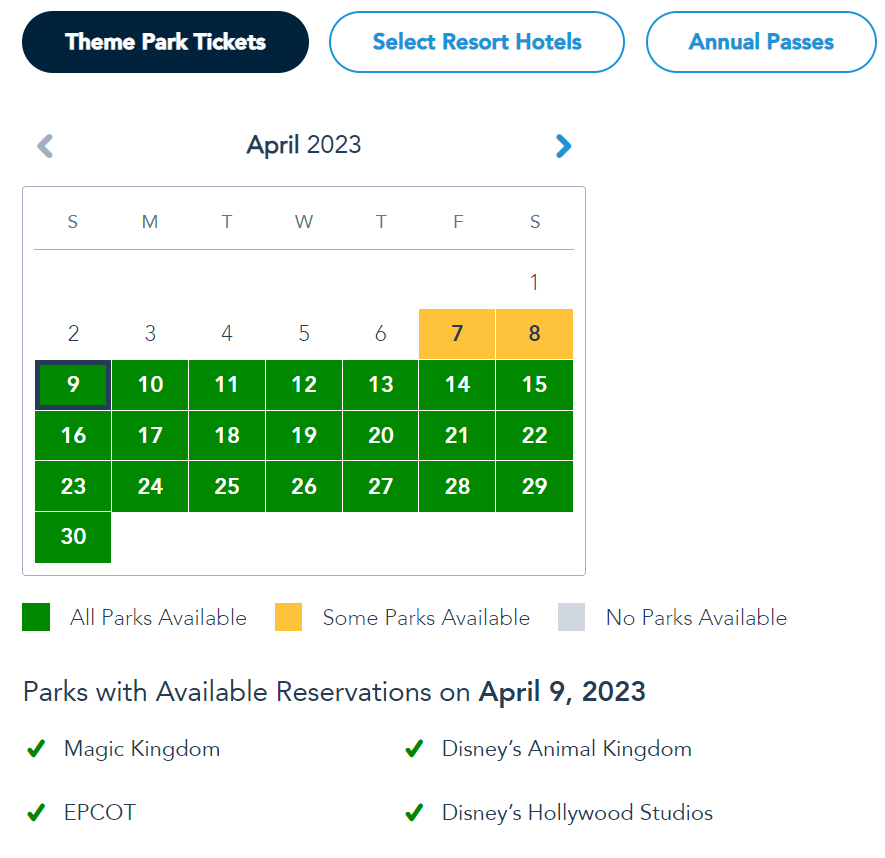Image resolution: width=885 pixels, height=858 pixels.
Task: Click the yellow Some Parks Available swatch
Action: (x=288, y=618)
